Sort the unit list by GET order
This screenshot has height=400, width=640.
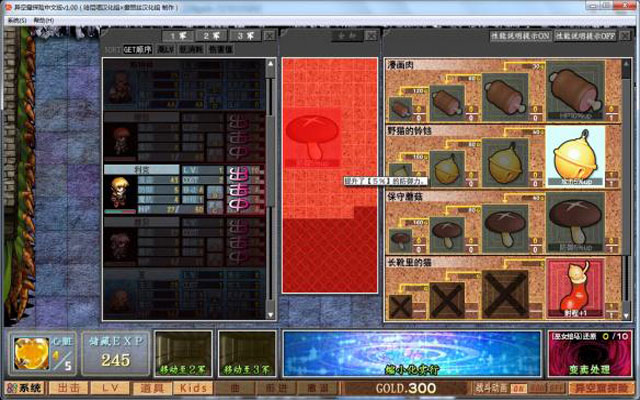coord(138,49)
